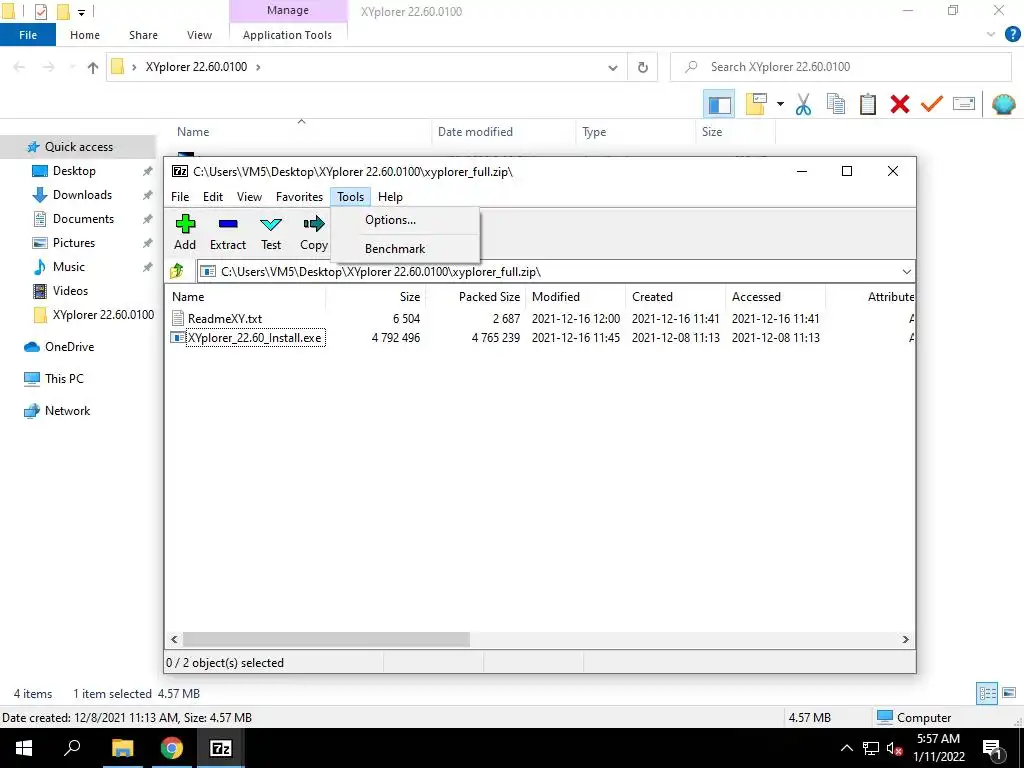Viewport: 1024px width, 768px height.
Task: Open Google Chrome from the taskbar
Action: point(172,748)
